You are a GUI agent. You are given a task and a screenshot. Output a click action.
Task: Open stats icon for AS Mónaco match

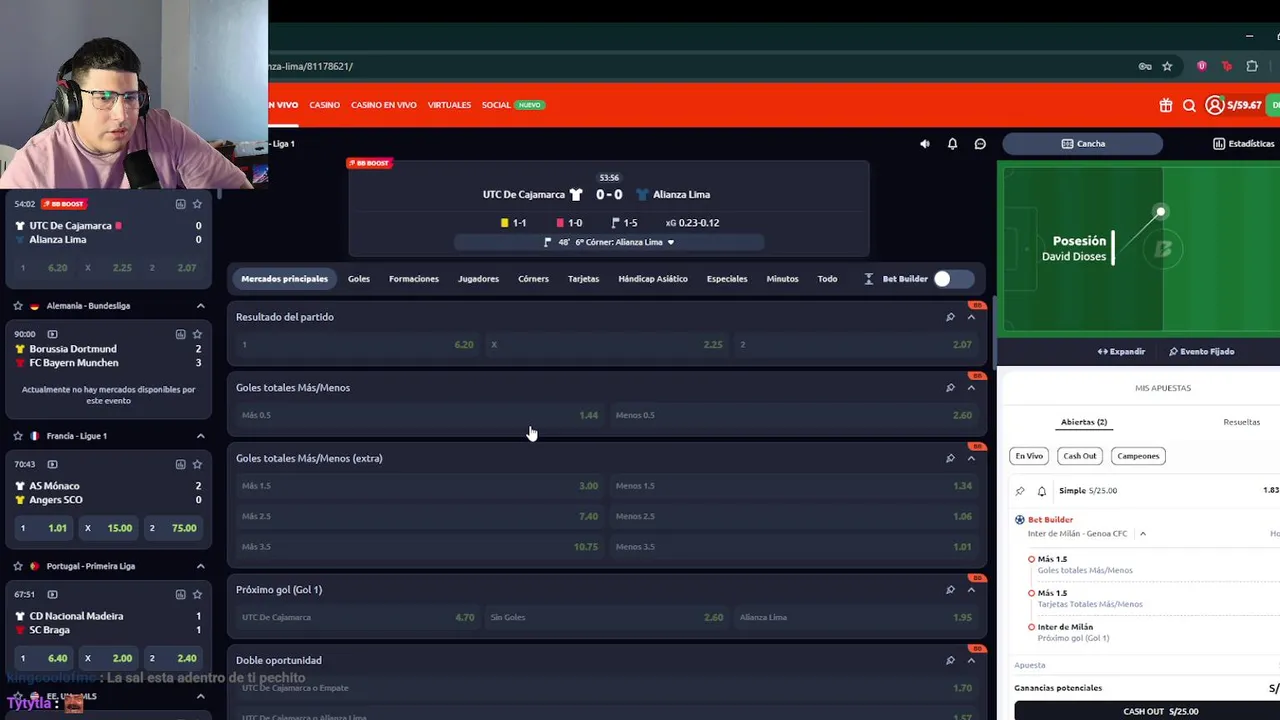pos(180,464)
